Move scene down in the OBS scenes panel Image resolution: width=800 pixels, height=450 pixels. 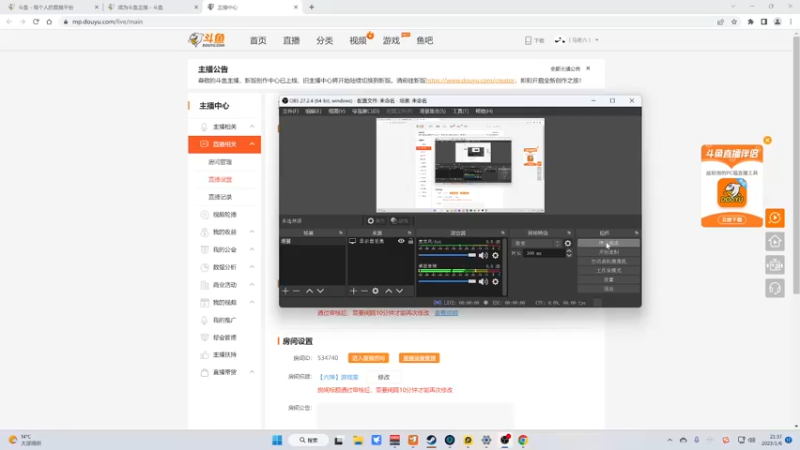click(x=320, y=291)
